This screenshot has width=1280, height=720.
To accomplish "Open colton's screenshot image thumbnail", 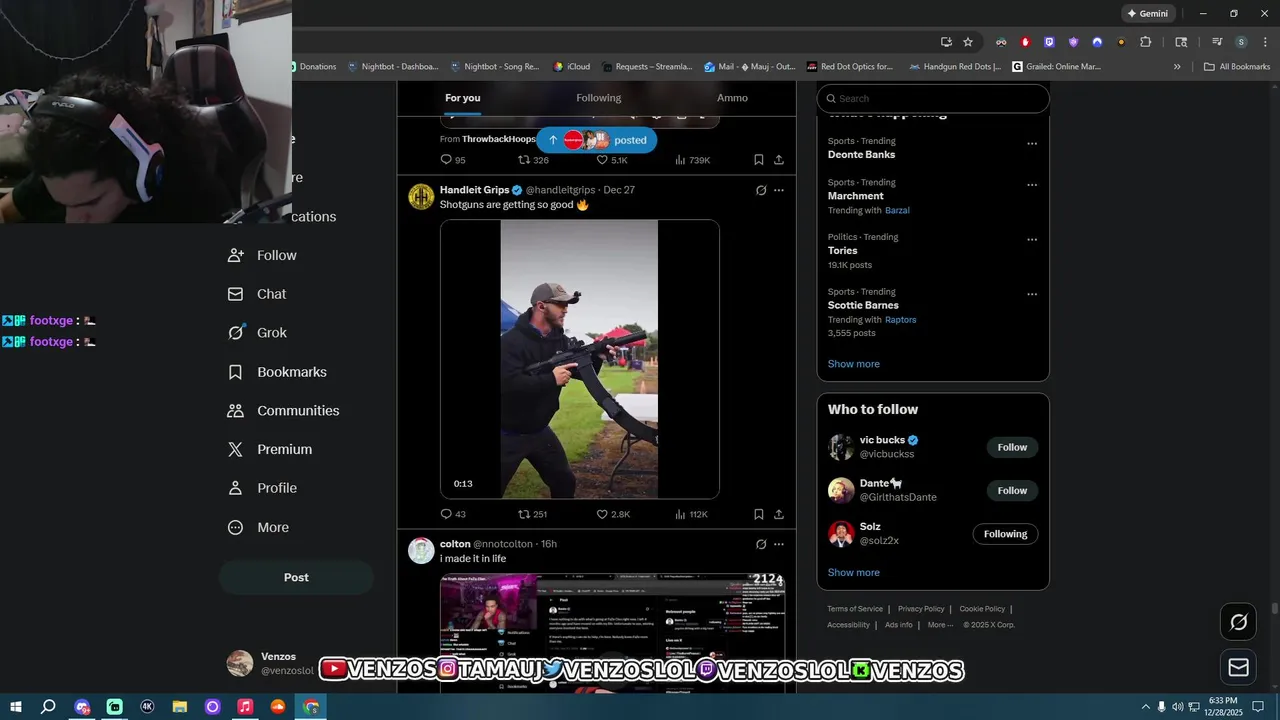I will (x=612, y=632).
